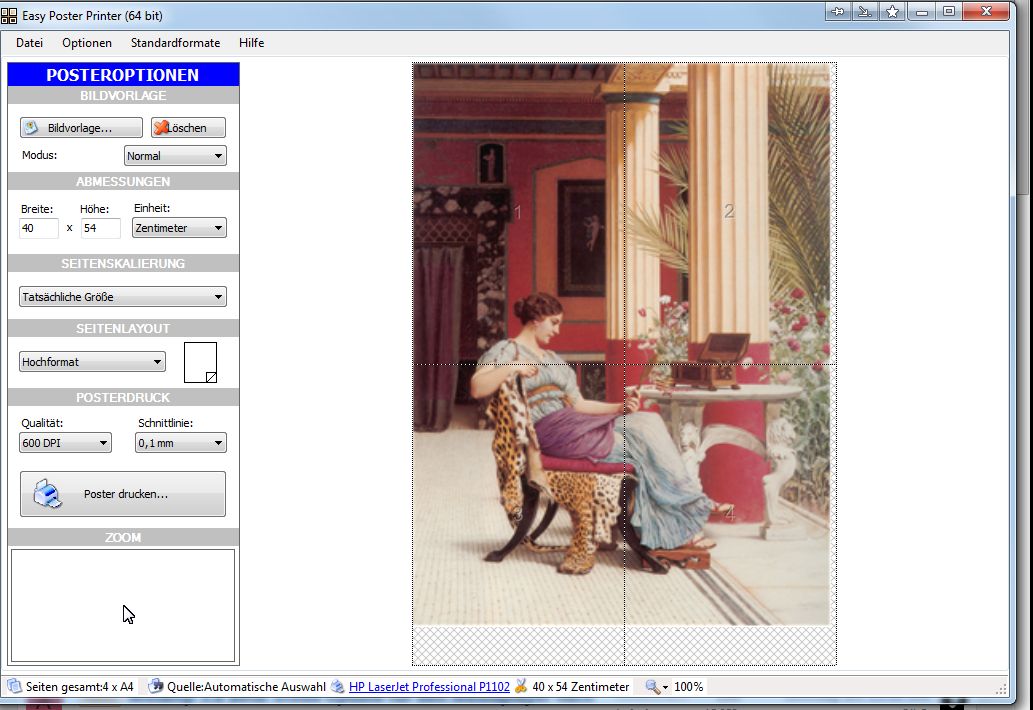Click the Quelle:Automatische Auswahl status text
The height and width of the screenshot is (710, 1033).
[x=246, y=686]
